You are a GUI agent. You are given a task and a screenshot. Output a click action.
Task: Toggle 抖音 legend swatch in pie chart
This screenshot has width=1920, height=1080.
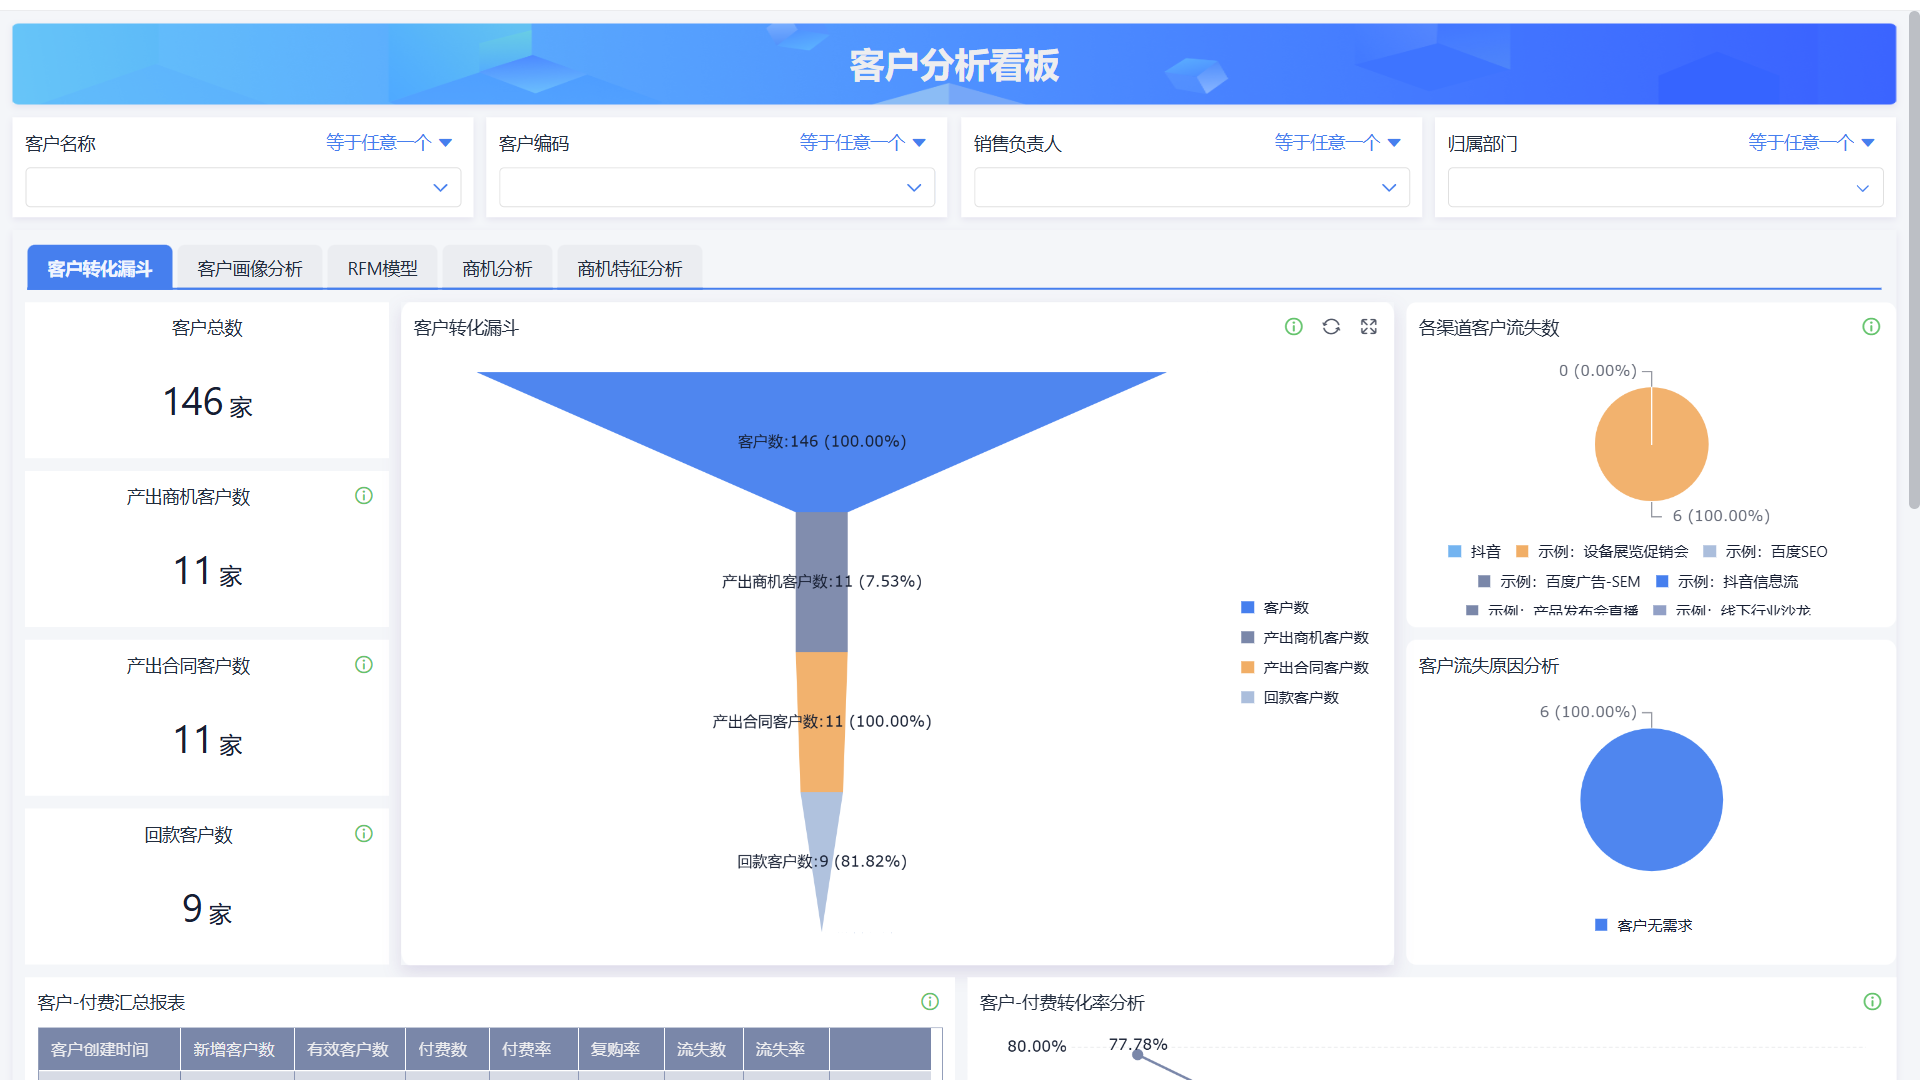[1455, 552]
